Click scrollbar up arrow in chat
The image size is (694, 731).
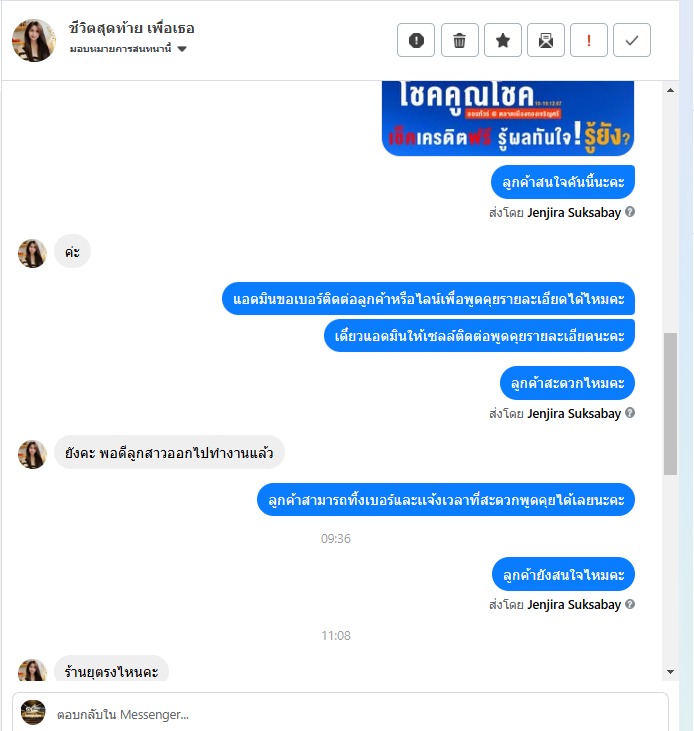670,90
